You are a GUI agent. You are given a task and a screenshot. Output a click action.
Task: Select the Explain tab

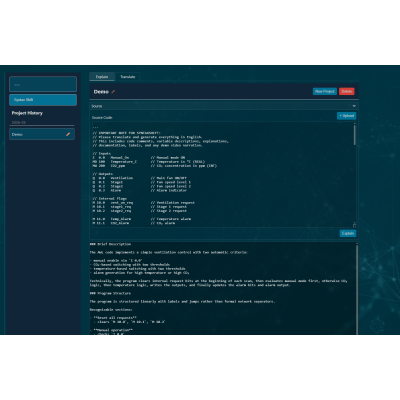(x=102, y=77)
